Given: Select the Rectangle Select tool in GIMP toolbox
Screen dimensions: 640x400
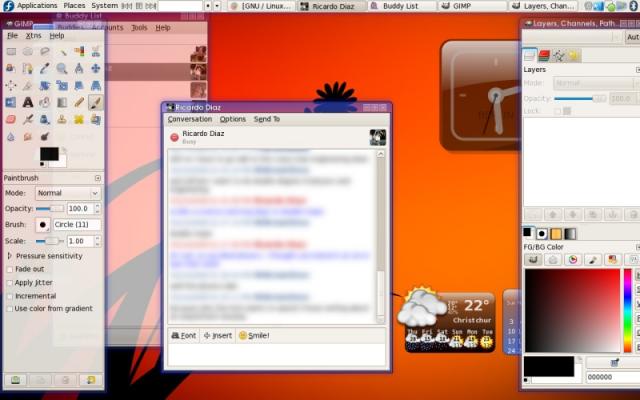Looking at the screenshot, I should [x=11, y=51].
